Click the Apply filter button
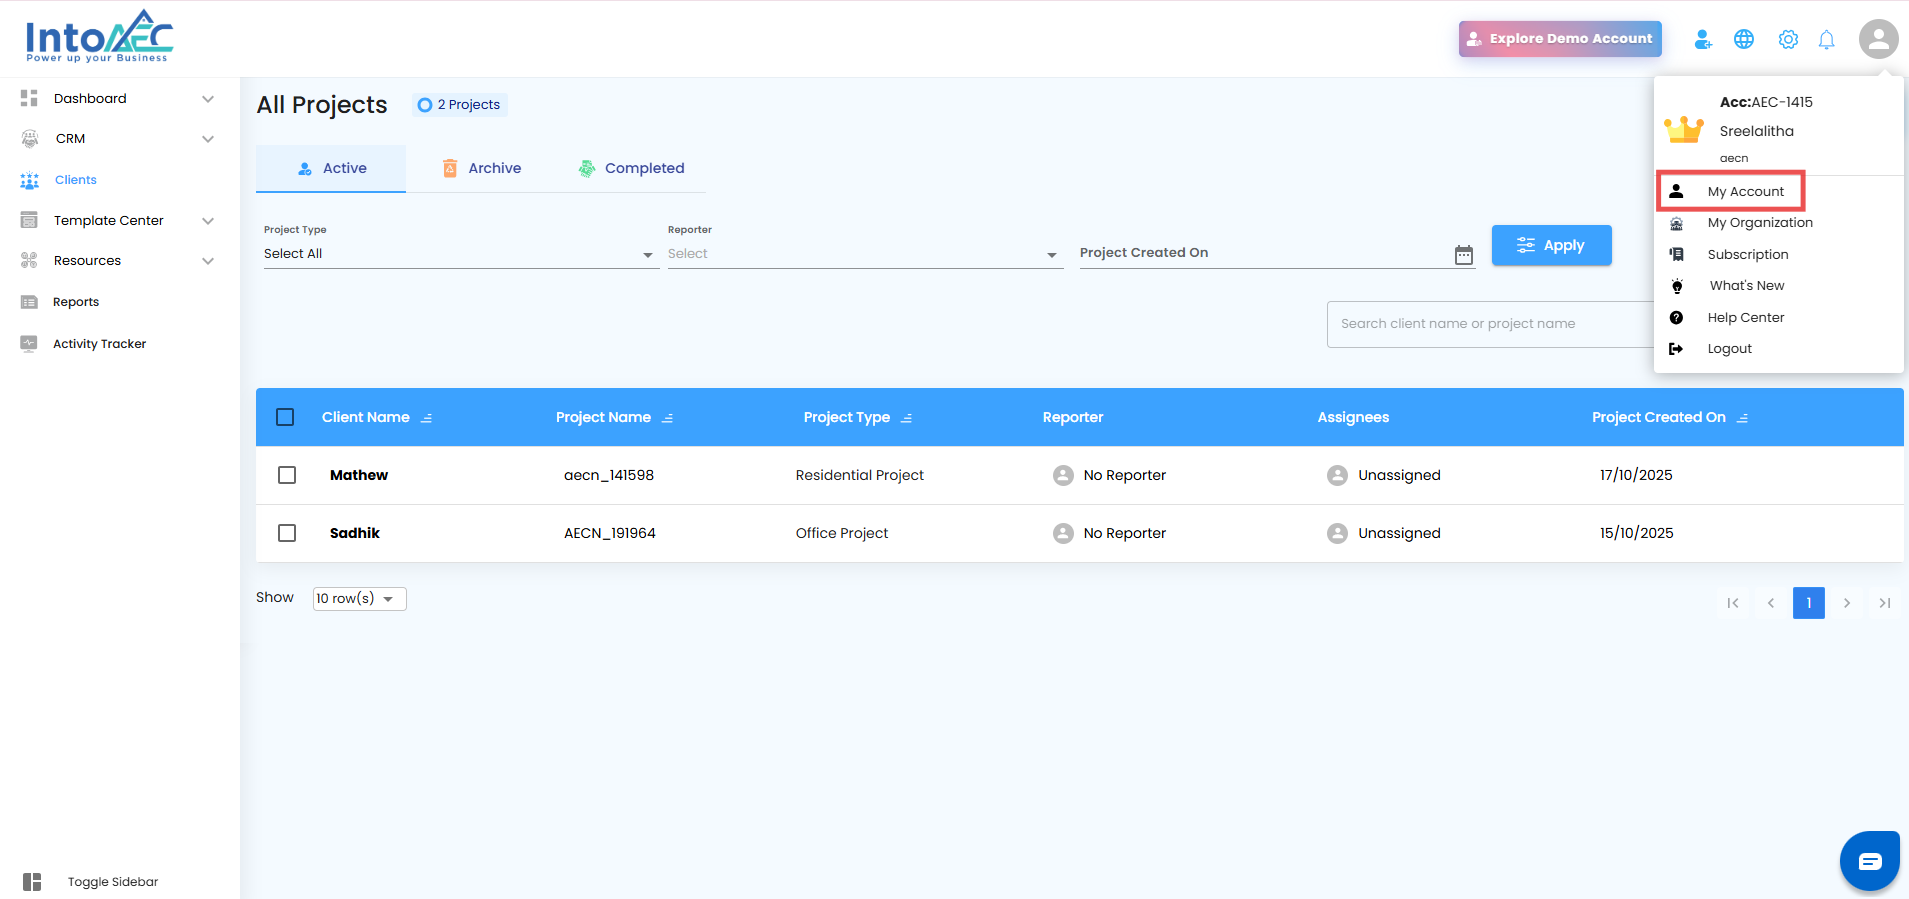Viewport: 1909px width, 899px height. pos(1551,245)
